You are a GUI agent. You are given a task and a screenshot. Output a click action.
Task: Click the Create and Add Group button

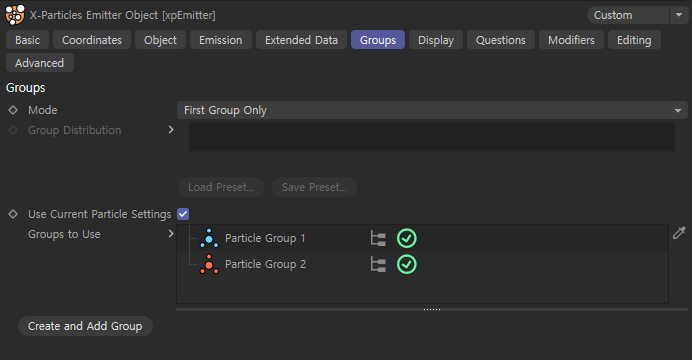pos(85,326)
